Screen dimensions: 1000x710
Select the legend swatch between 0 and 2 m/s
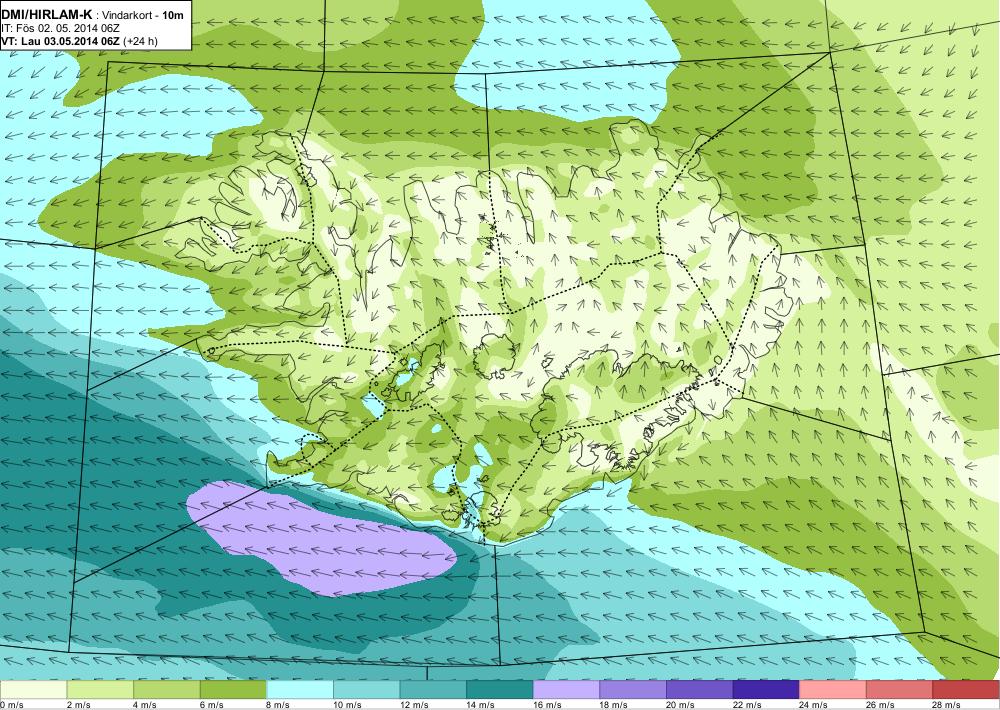(33, 690)
